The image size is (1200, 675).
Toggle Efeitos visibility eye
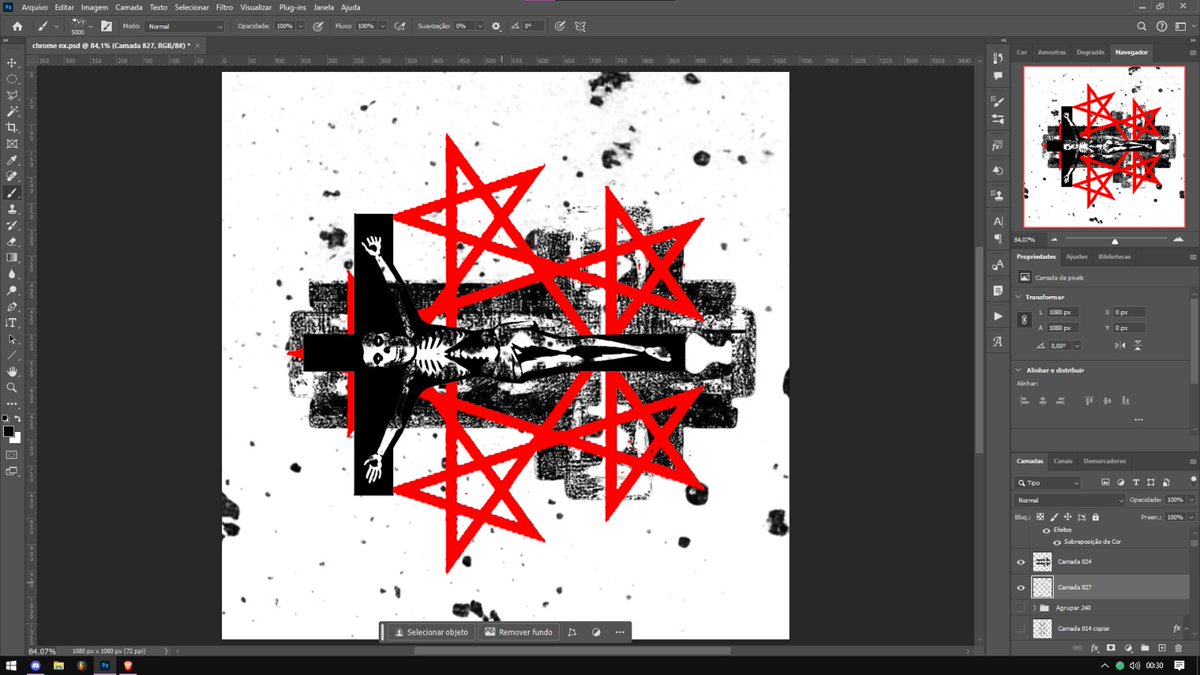(1047, 530)
